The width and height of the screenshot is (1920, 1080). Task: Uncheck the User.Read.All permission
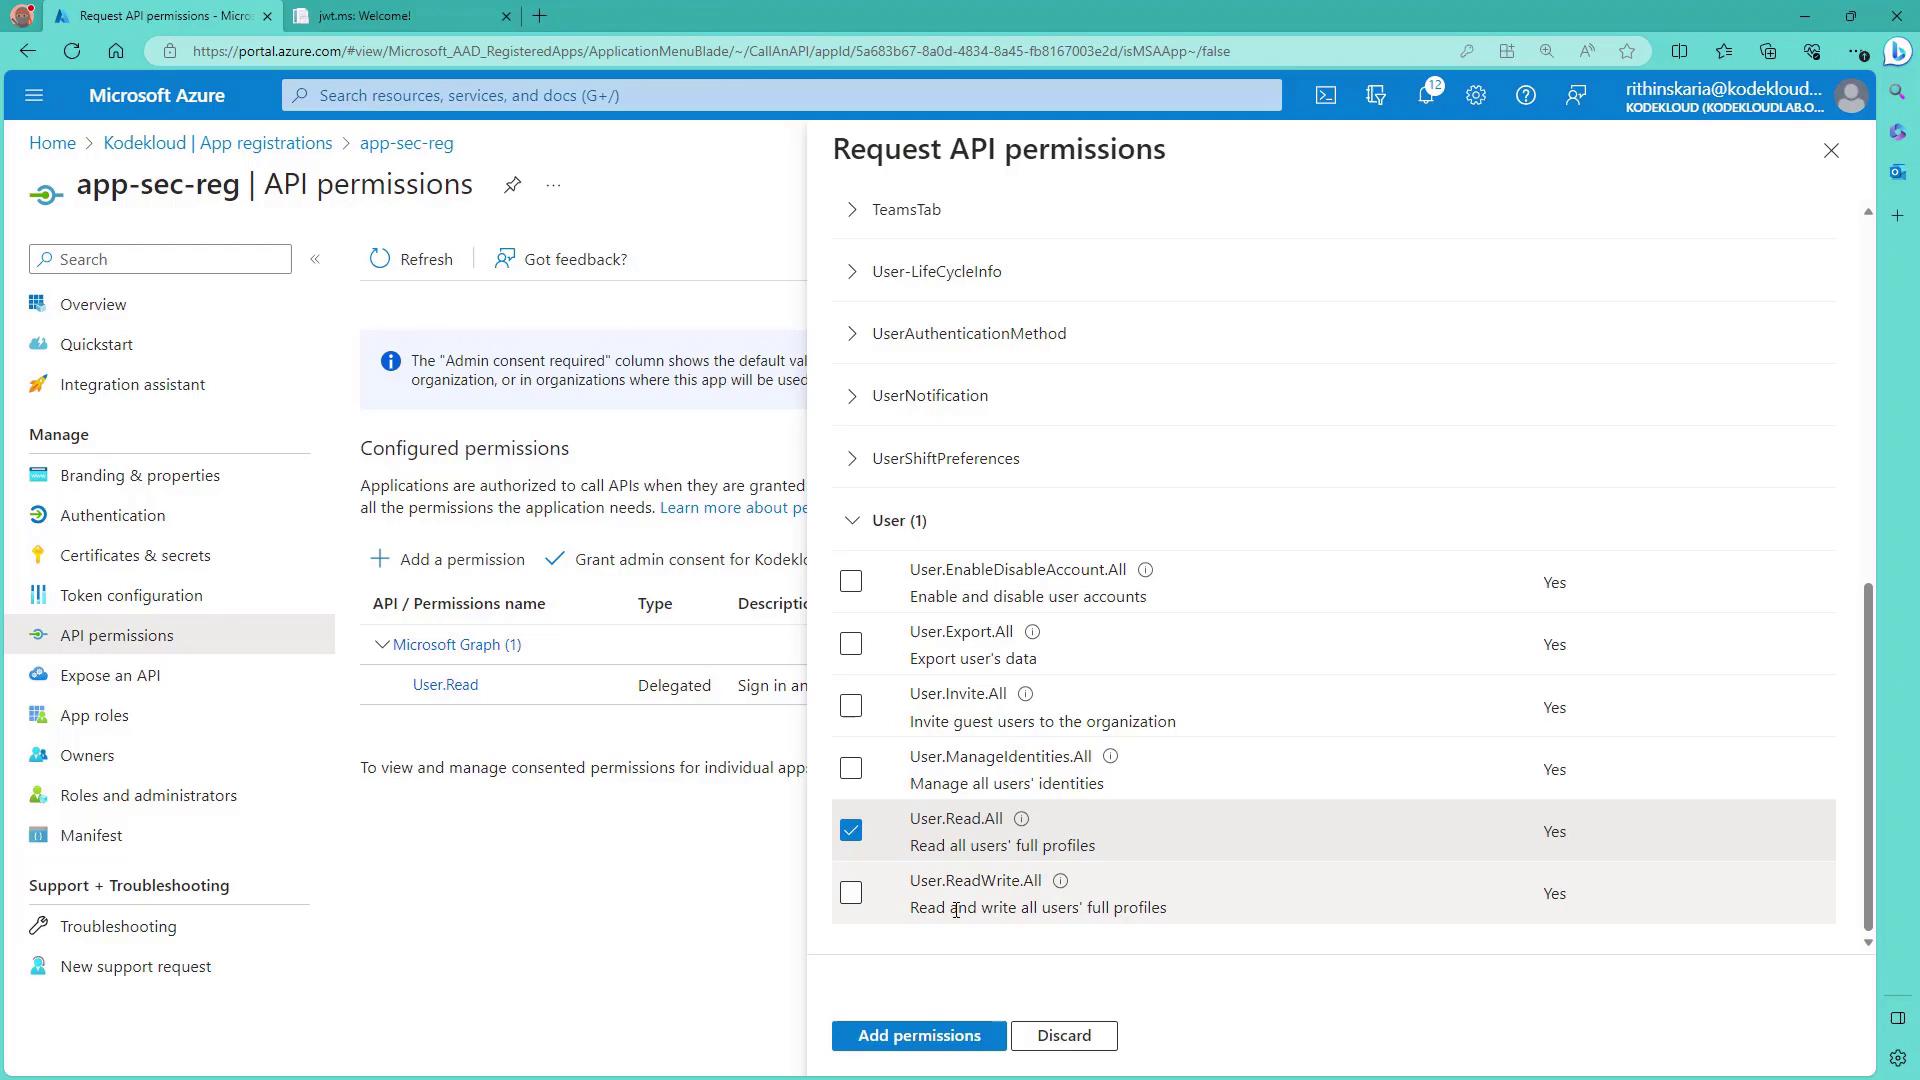851,831
